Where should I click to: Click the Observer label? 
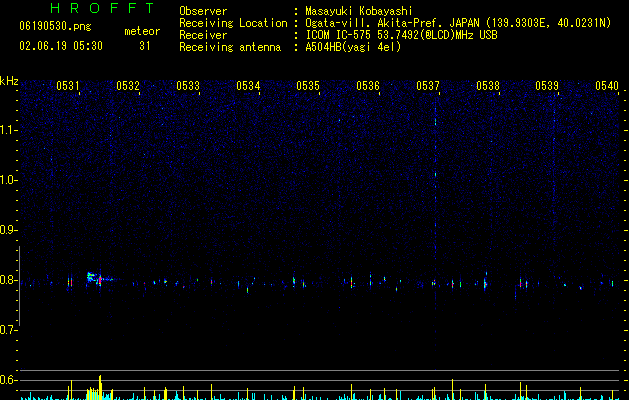203,11
